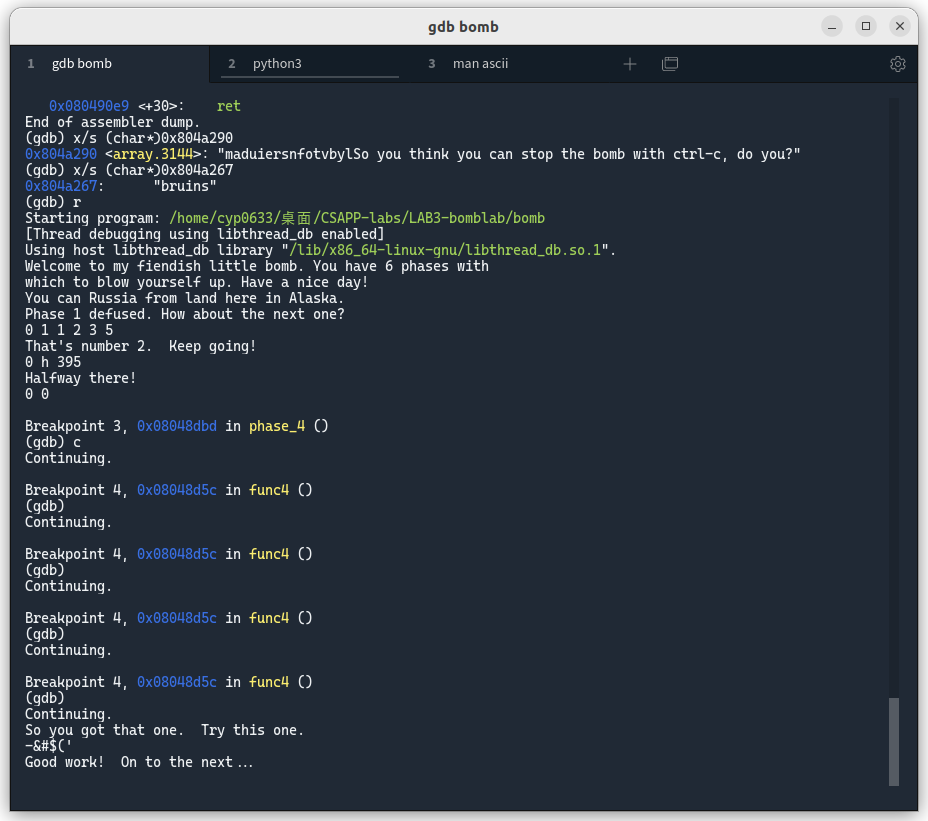Click the "(gdb) c" command line
This screenshot has height=821, width=928.
point(53,442)
